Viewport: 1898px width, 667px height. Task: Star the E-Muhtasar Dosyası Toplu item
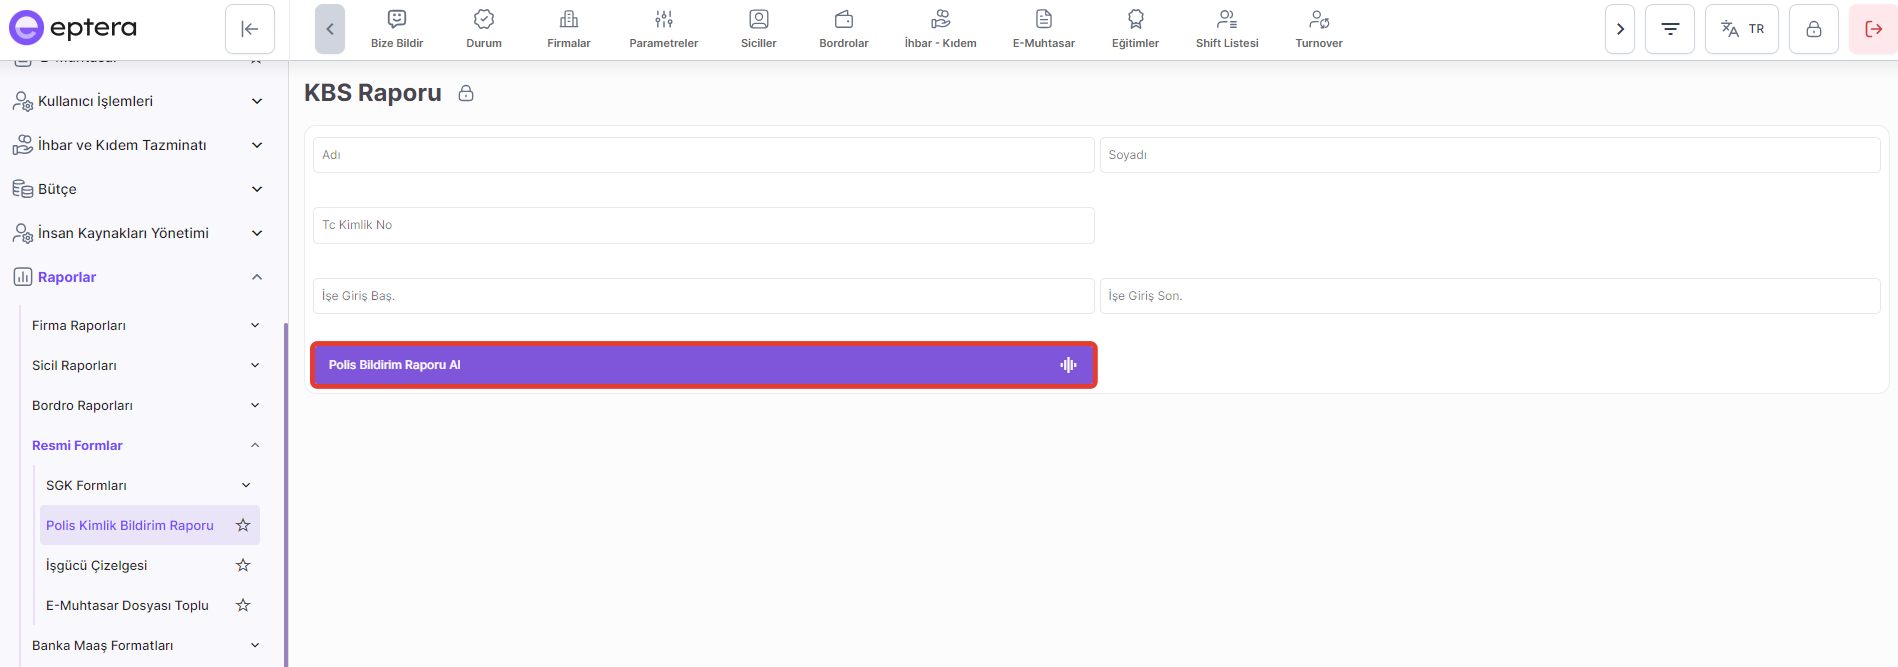pyautogui.click(x=243, y=605)
